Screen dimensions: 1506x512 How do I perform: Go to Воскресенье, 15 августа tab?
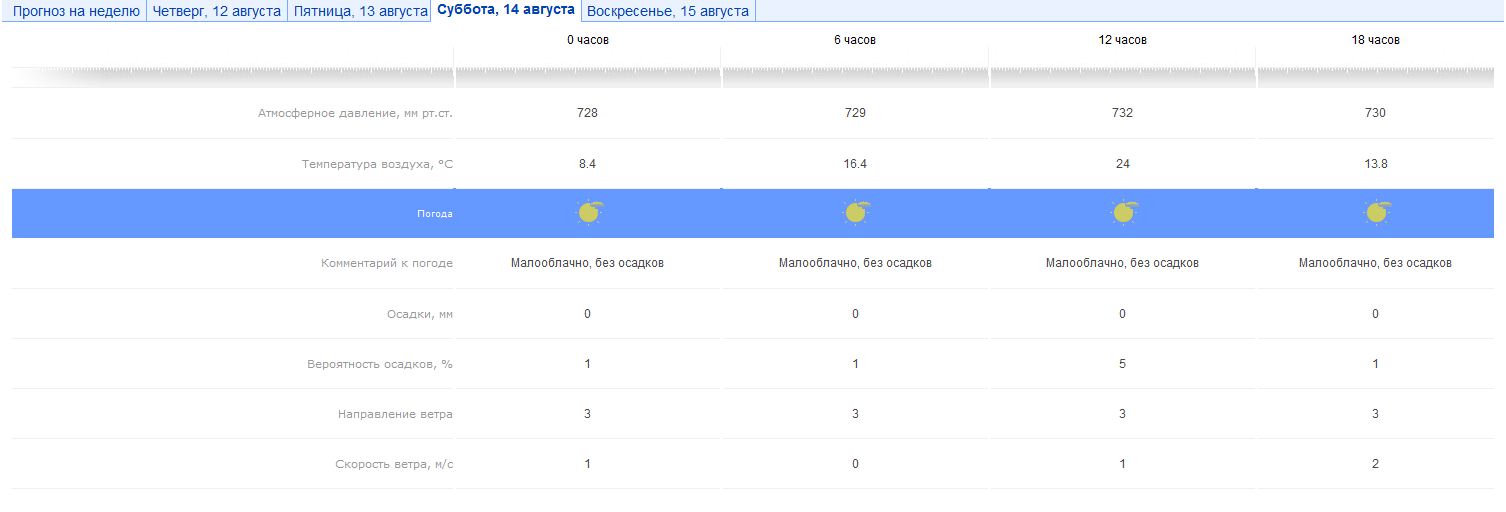(x=667, y=11)
